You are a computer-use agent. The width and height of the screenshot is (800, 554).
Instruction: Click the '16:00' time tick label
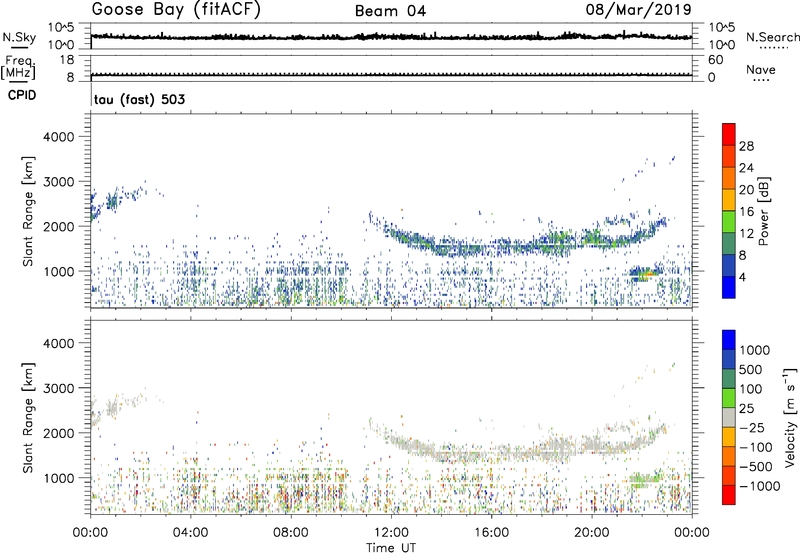click(491, 533)
